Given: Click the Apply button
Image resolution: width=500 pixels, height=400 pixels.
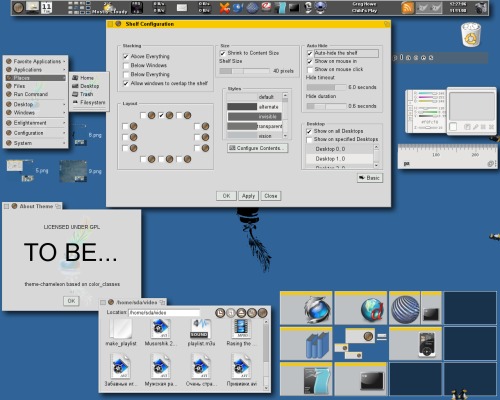Looking at the screenshot, I should tap(248, 196).
